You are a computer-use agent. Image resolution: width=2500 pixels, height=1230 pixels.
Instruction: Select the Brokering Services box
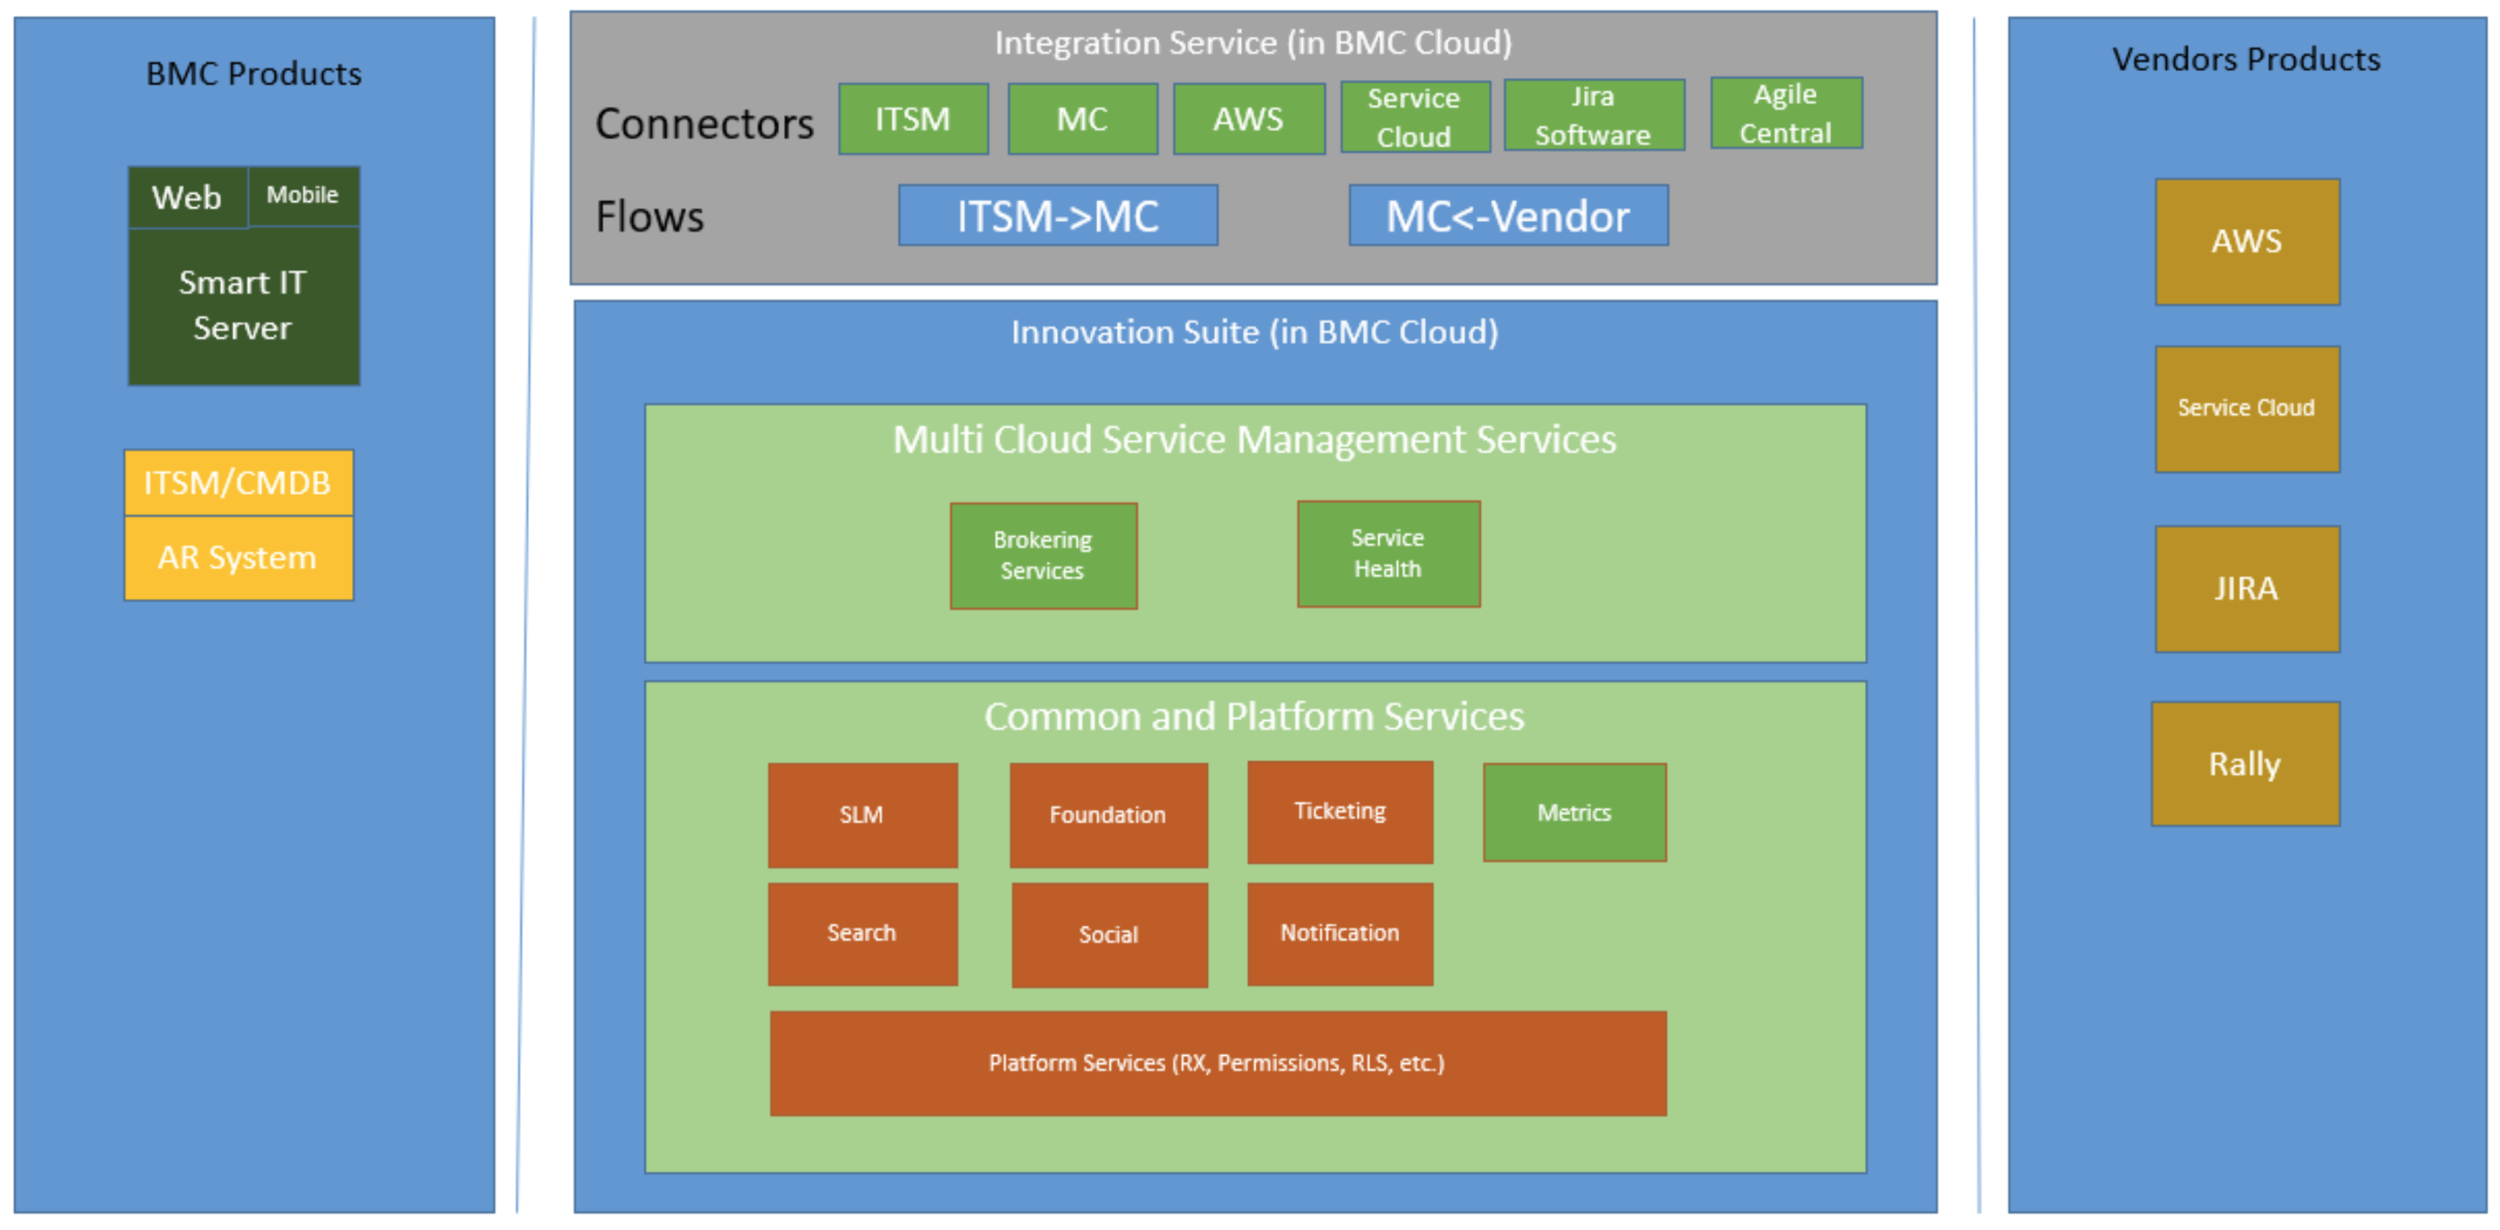[1043, 555]
